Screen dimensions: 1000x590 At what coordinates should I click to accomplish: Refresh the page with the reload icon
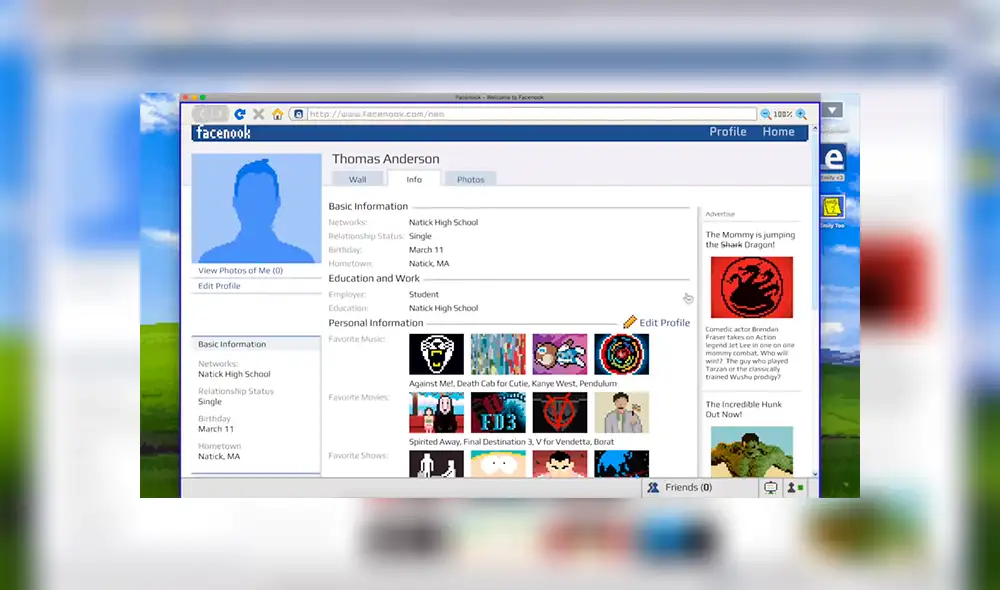point(240,113)
